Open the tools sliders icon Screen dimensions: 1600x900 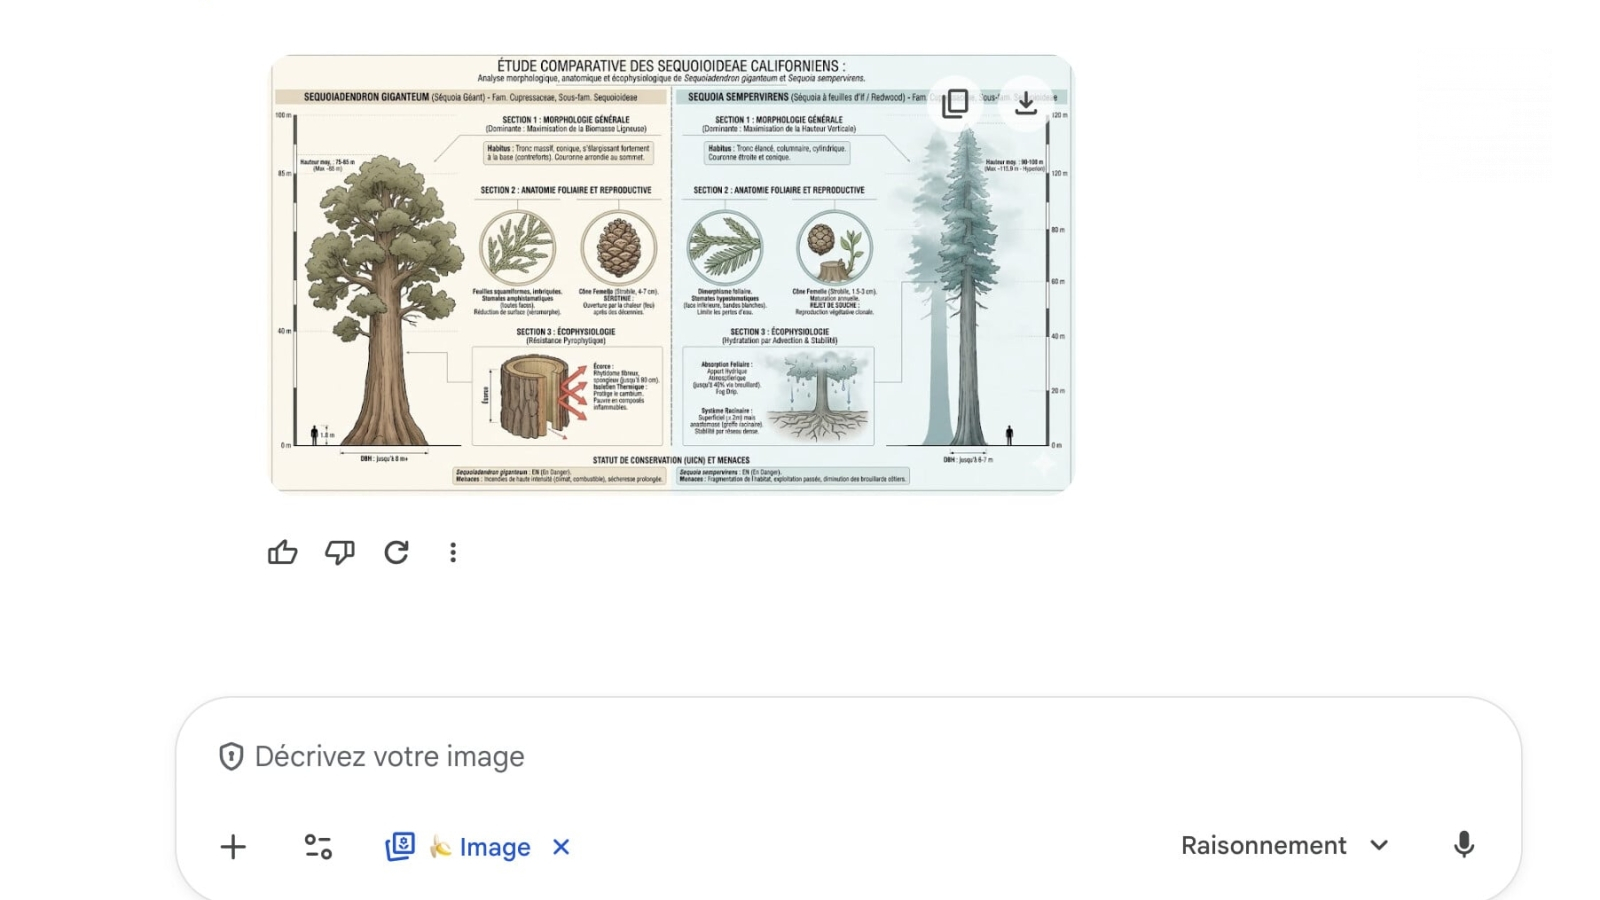318,847
